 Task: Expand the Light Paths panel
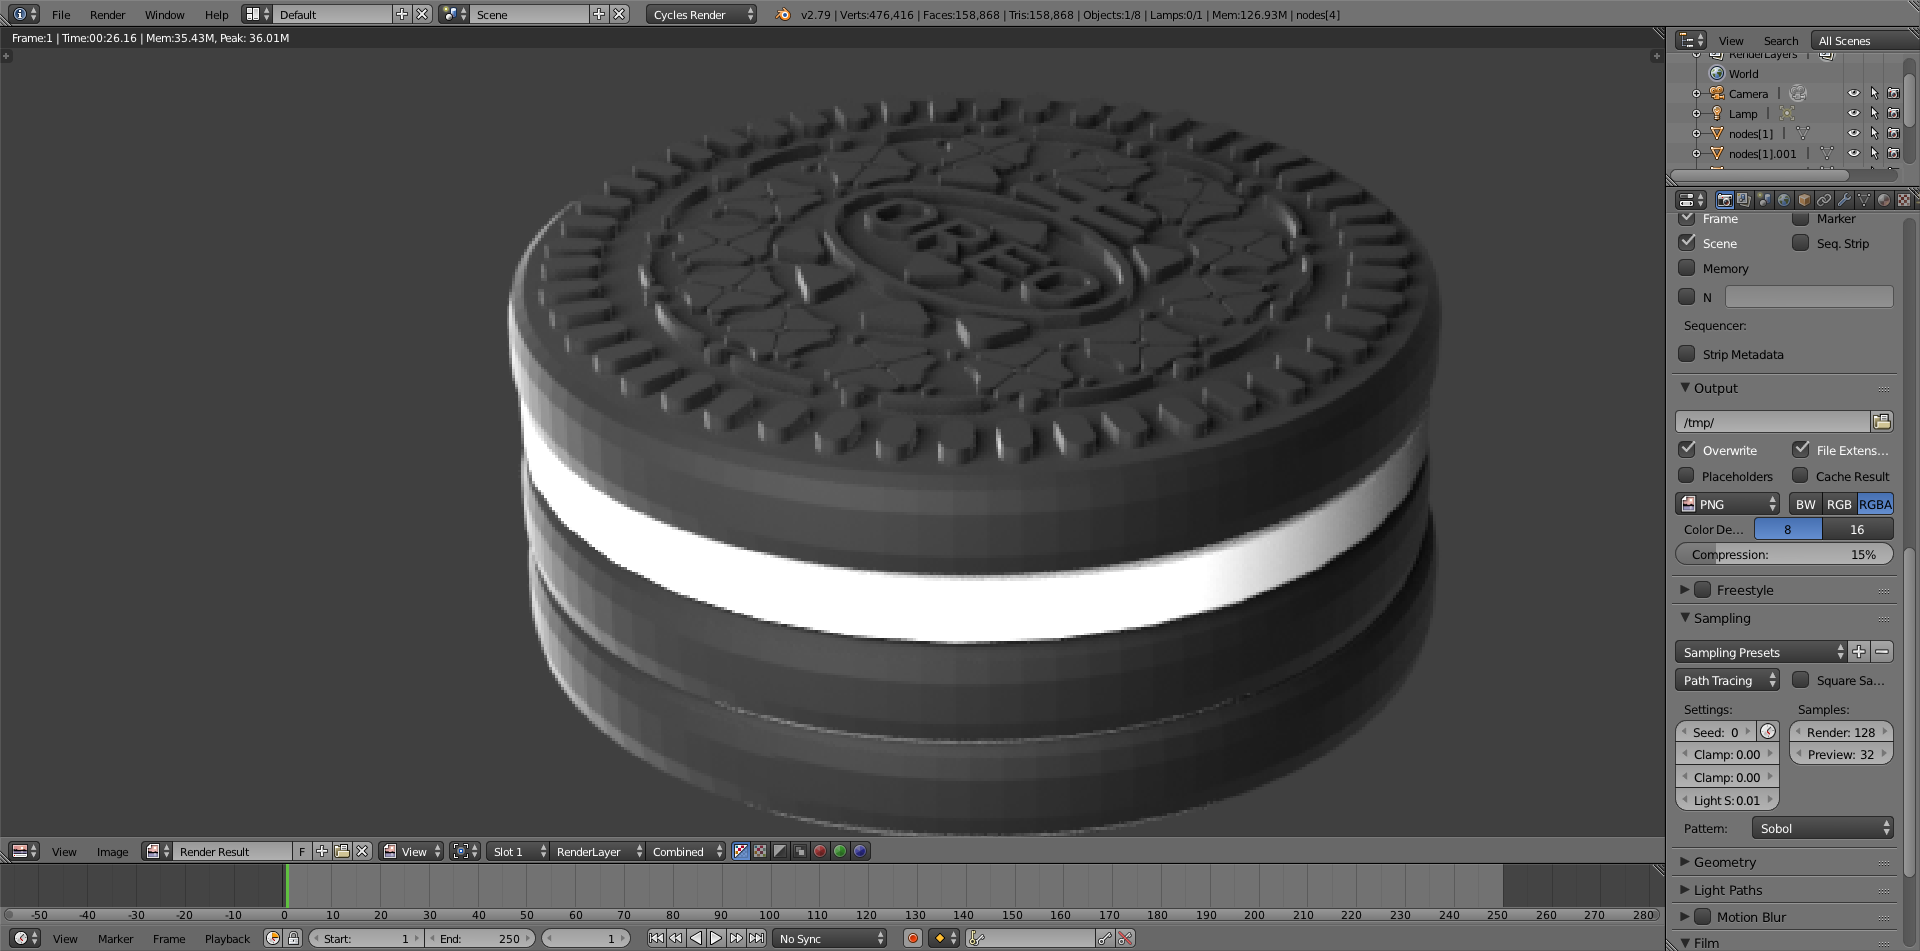tap(1727, 890)
